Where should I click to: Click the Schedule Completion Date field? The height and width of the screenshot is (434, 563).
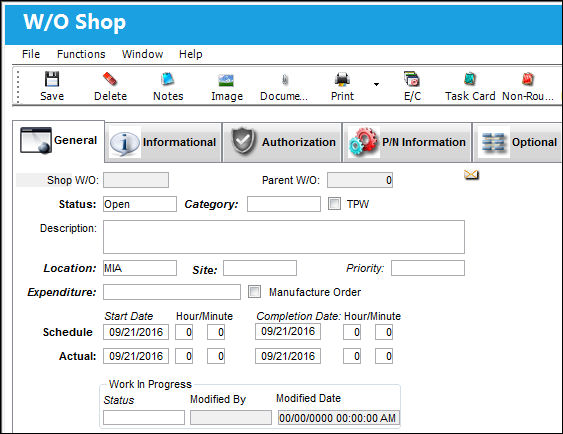(x=288, y=331)
